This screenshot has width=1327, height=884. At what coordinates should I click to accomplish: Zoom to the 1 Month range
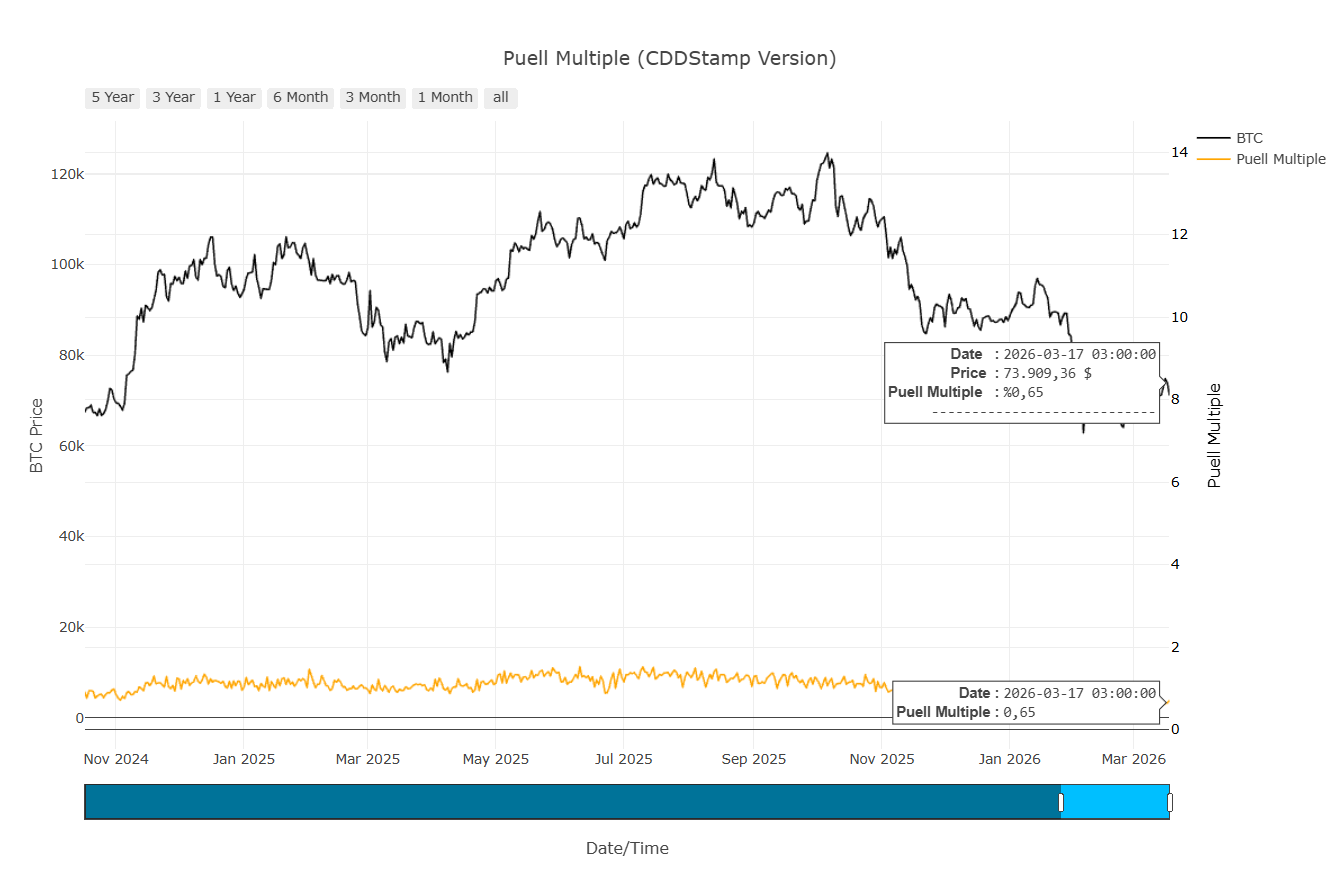point(445,97)
